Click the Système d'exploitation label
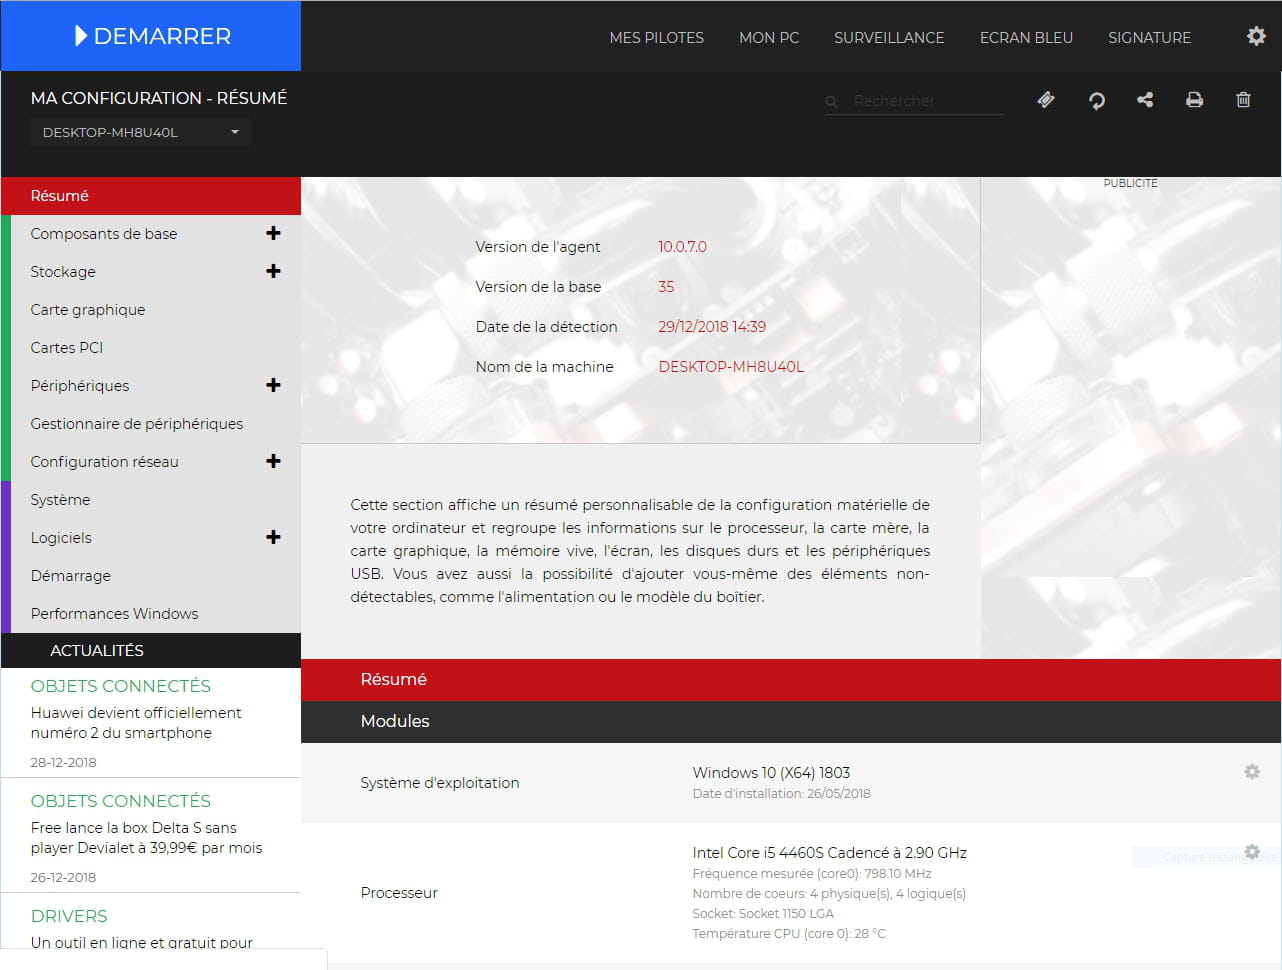Viewport: 1282px width, 970px height. (440, 783)
